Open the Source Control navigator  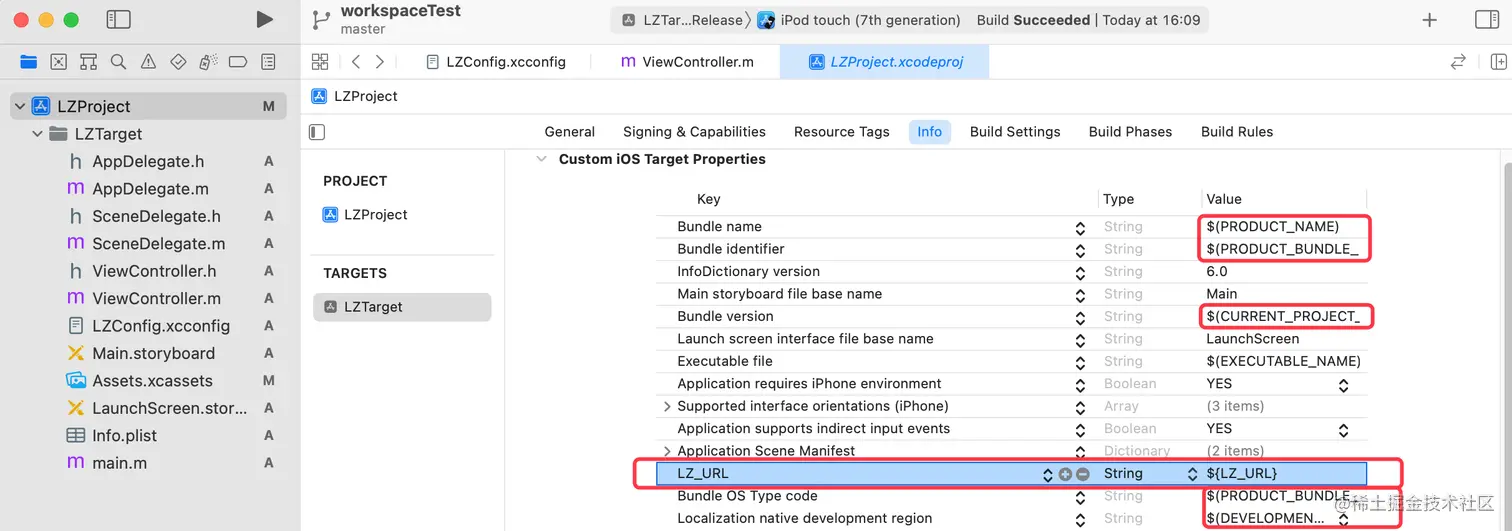58,62
